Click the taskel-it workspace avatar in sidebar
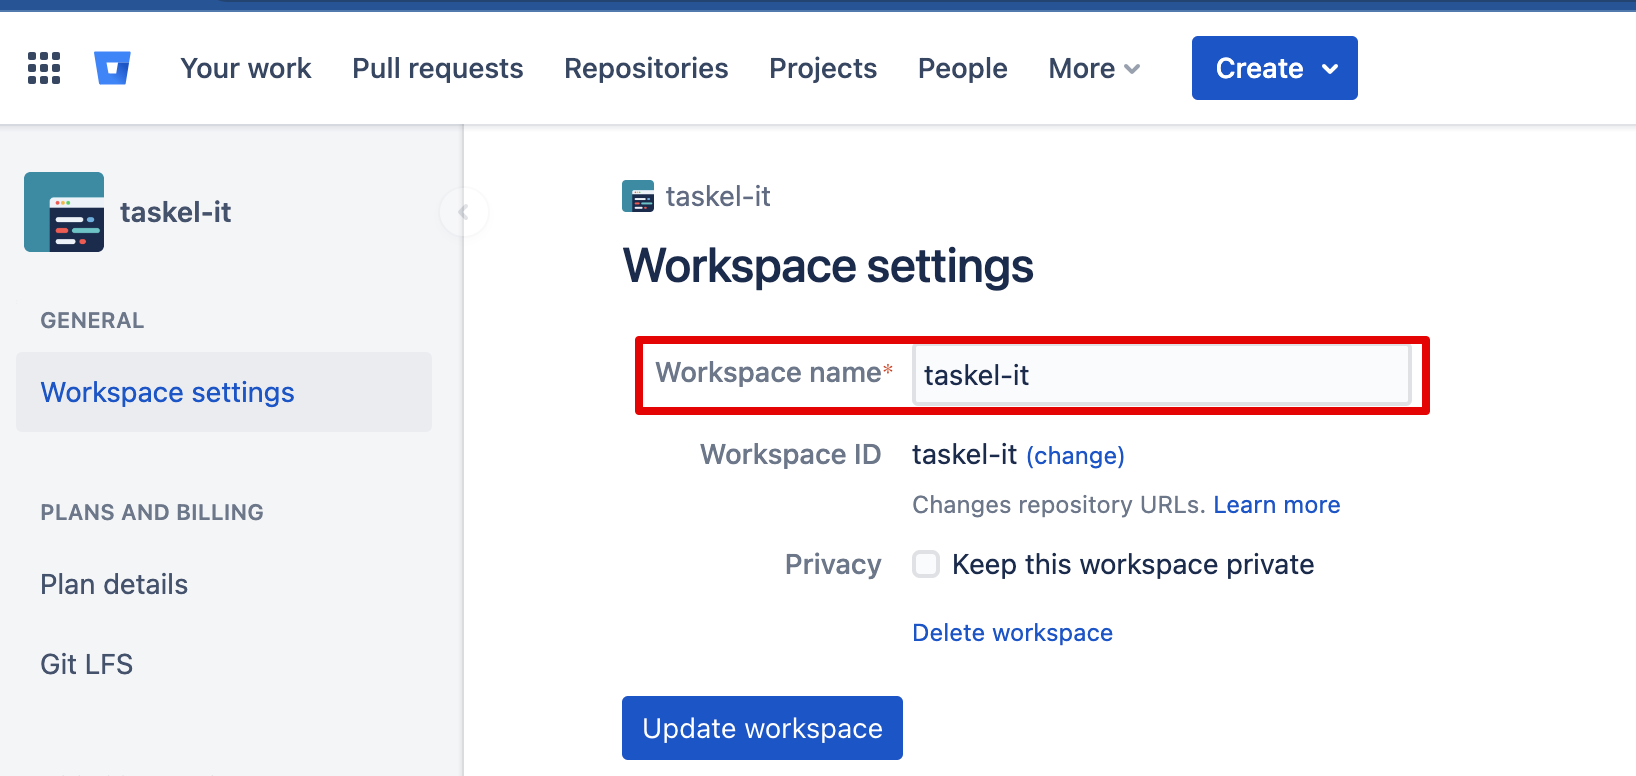1636x776 pixels. coord(64,212)
